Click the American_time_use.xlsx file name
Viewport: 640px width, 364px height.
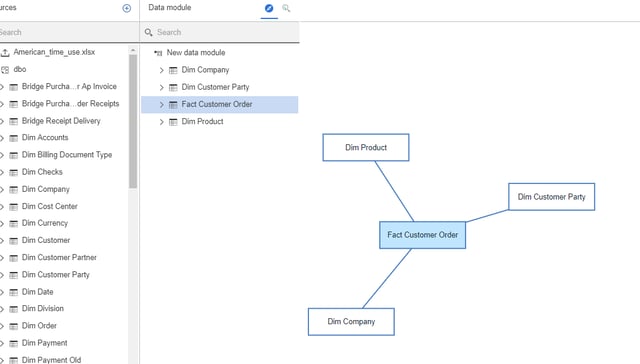click(54, 52)
